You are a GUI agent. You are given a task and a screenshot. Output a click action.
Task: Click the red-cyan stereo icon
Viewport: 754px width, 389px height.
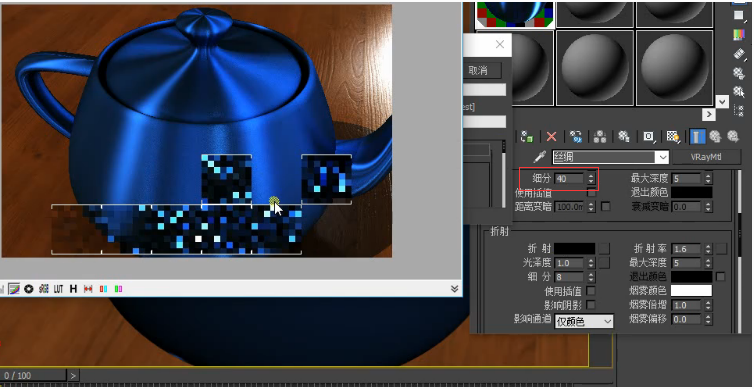click(x=103, y=289)
